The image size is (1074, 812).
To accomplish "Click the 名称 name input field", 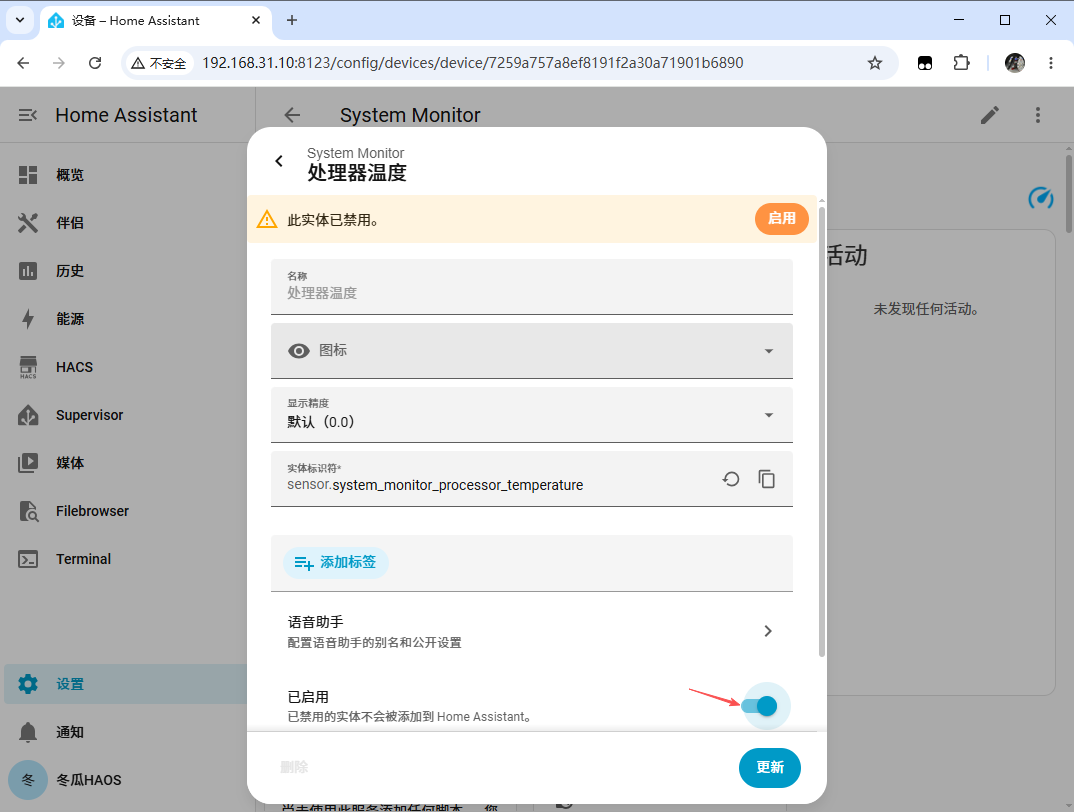I will [532, 286].
